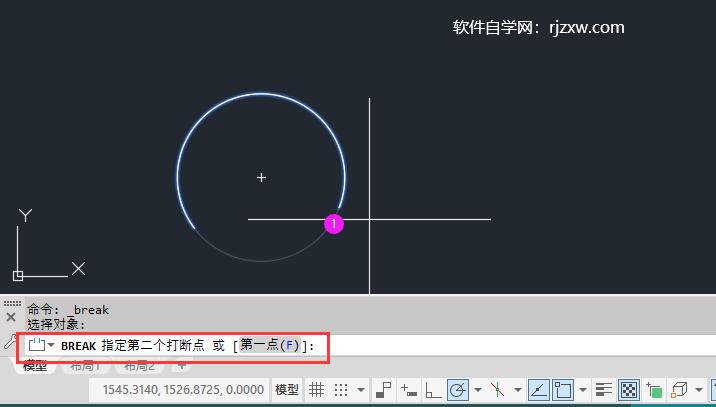Image resolution: width=716 pixels, height=407 pixels.
Task: Grab the command line drag grip handle
Action: 12,303
